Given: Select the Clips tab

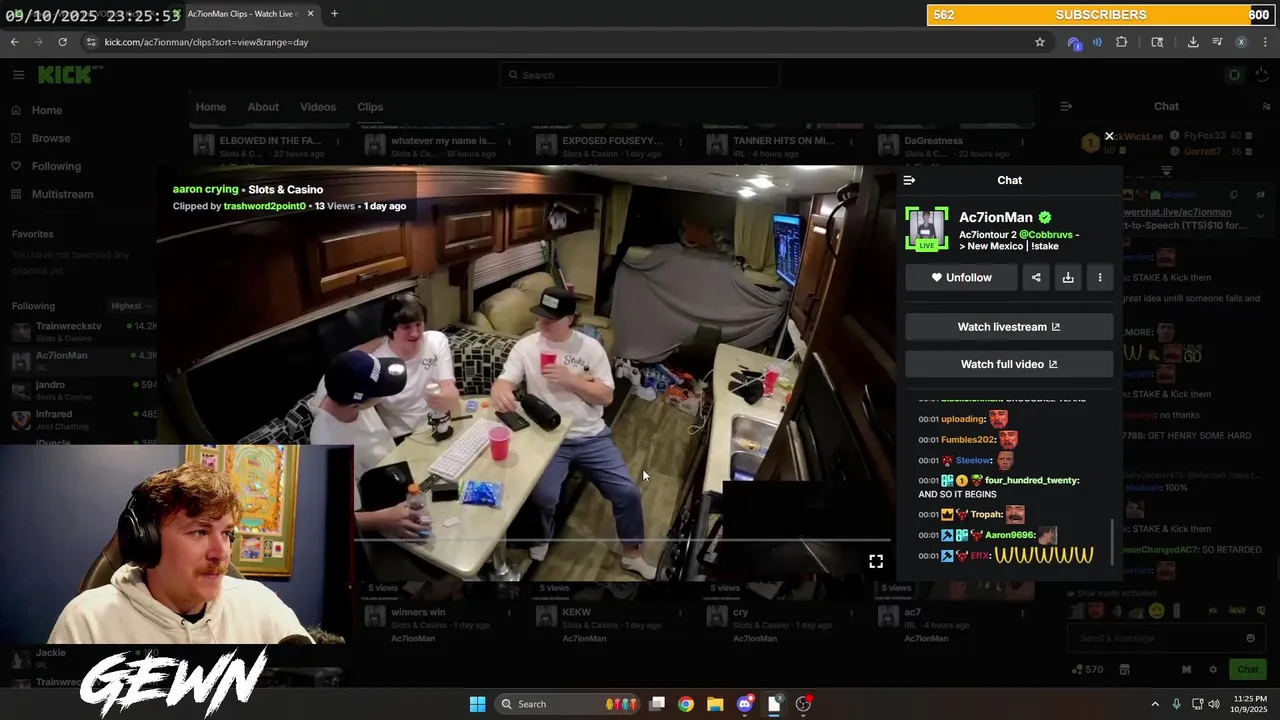Looking at the screenshot, I should (x=370, y=107).
